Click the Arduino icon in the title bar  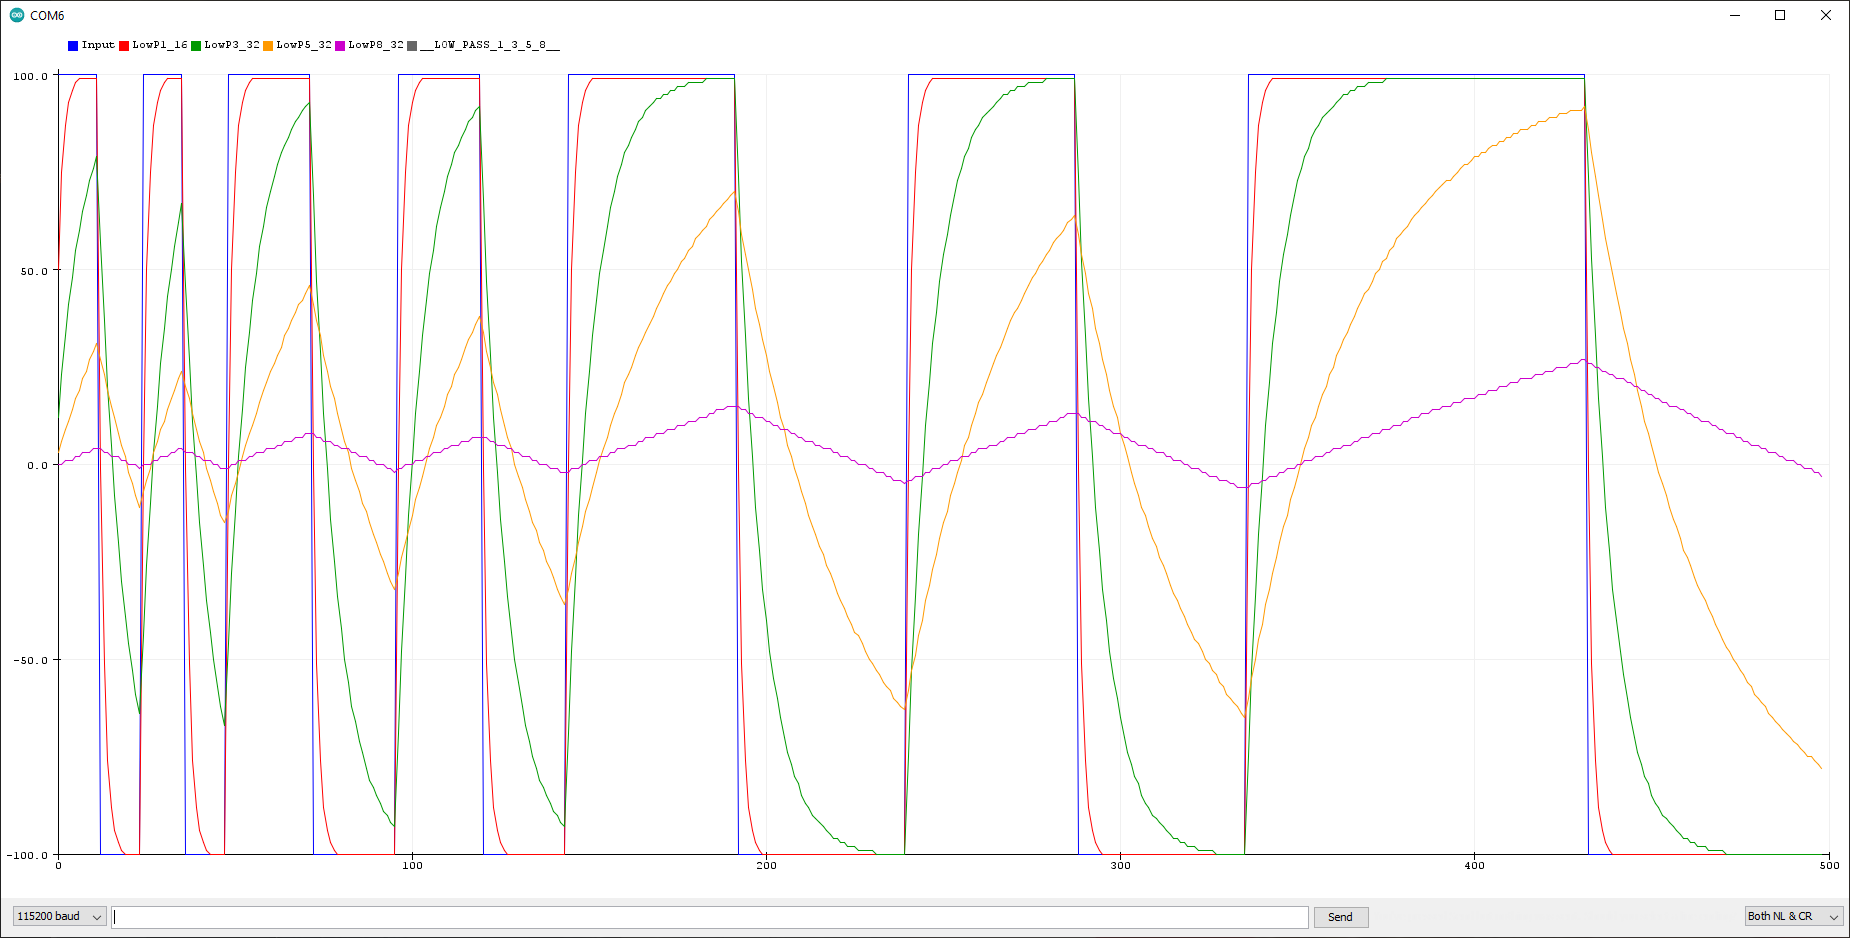pyautogui.click(x=16, y=15)
